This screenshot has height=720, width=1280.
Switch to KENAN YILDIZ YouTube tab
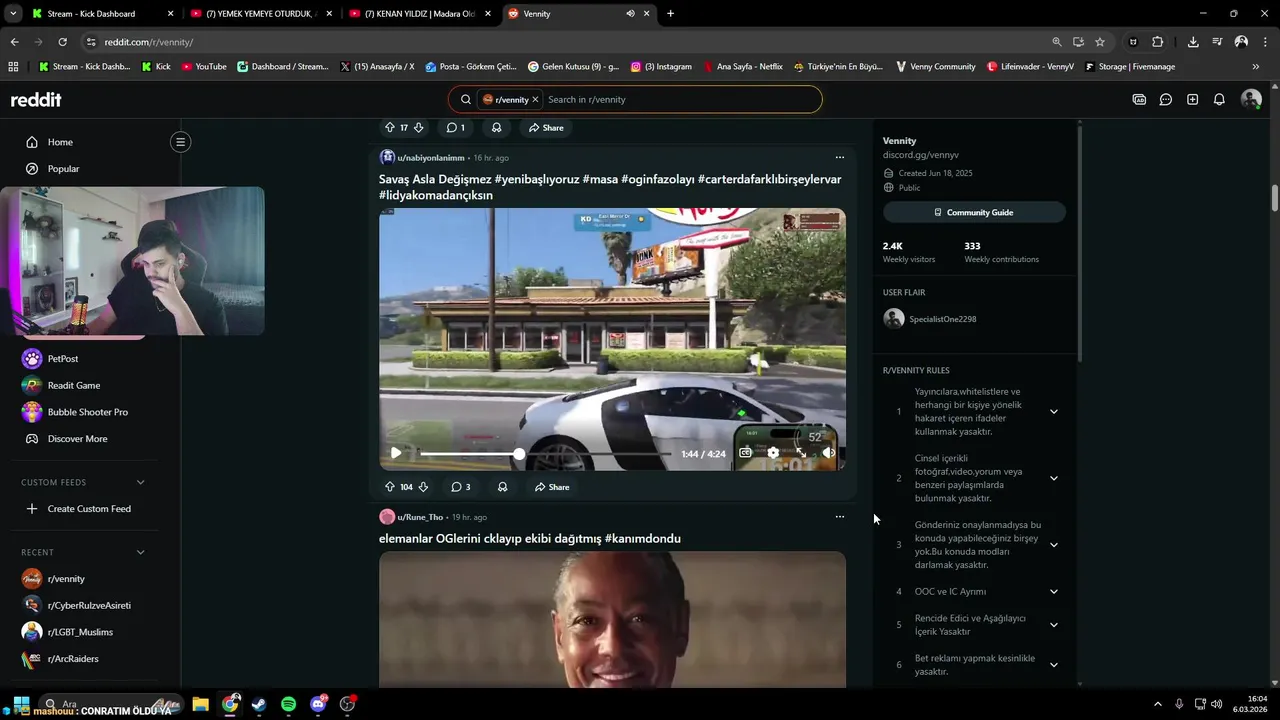point(418,14)
